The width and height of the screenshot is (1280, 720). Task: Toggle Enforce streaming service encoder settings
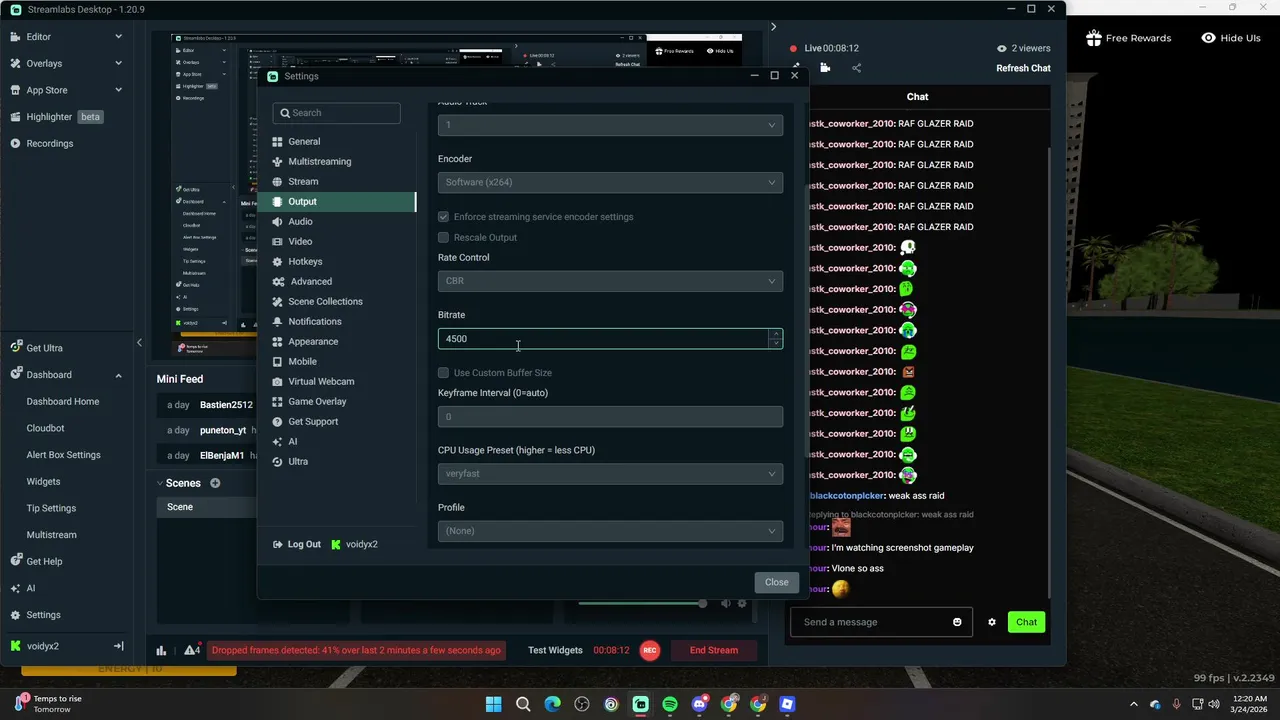(443, 216)
